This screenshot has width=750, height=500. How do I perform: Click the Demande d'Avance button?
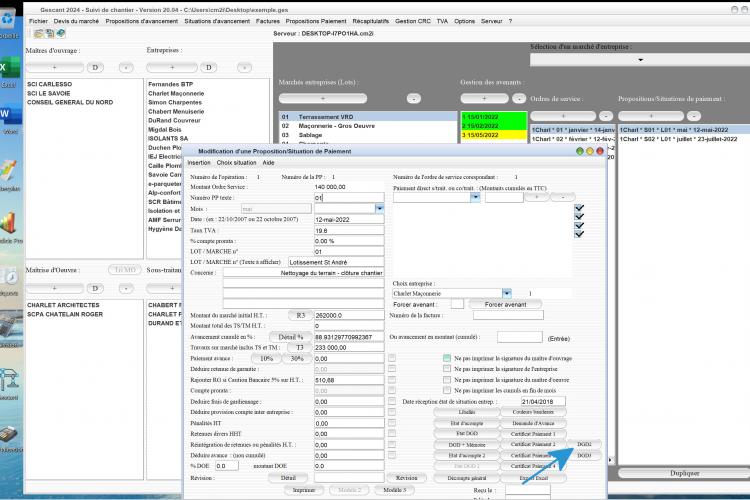coord(533,423)
